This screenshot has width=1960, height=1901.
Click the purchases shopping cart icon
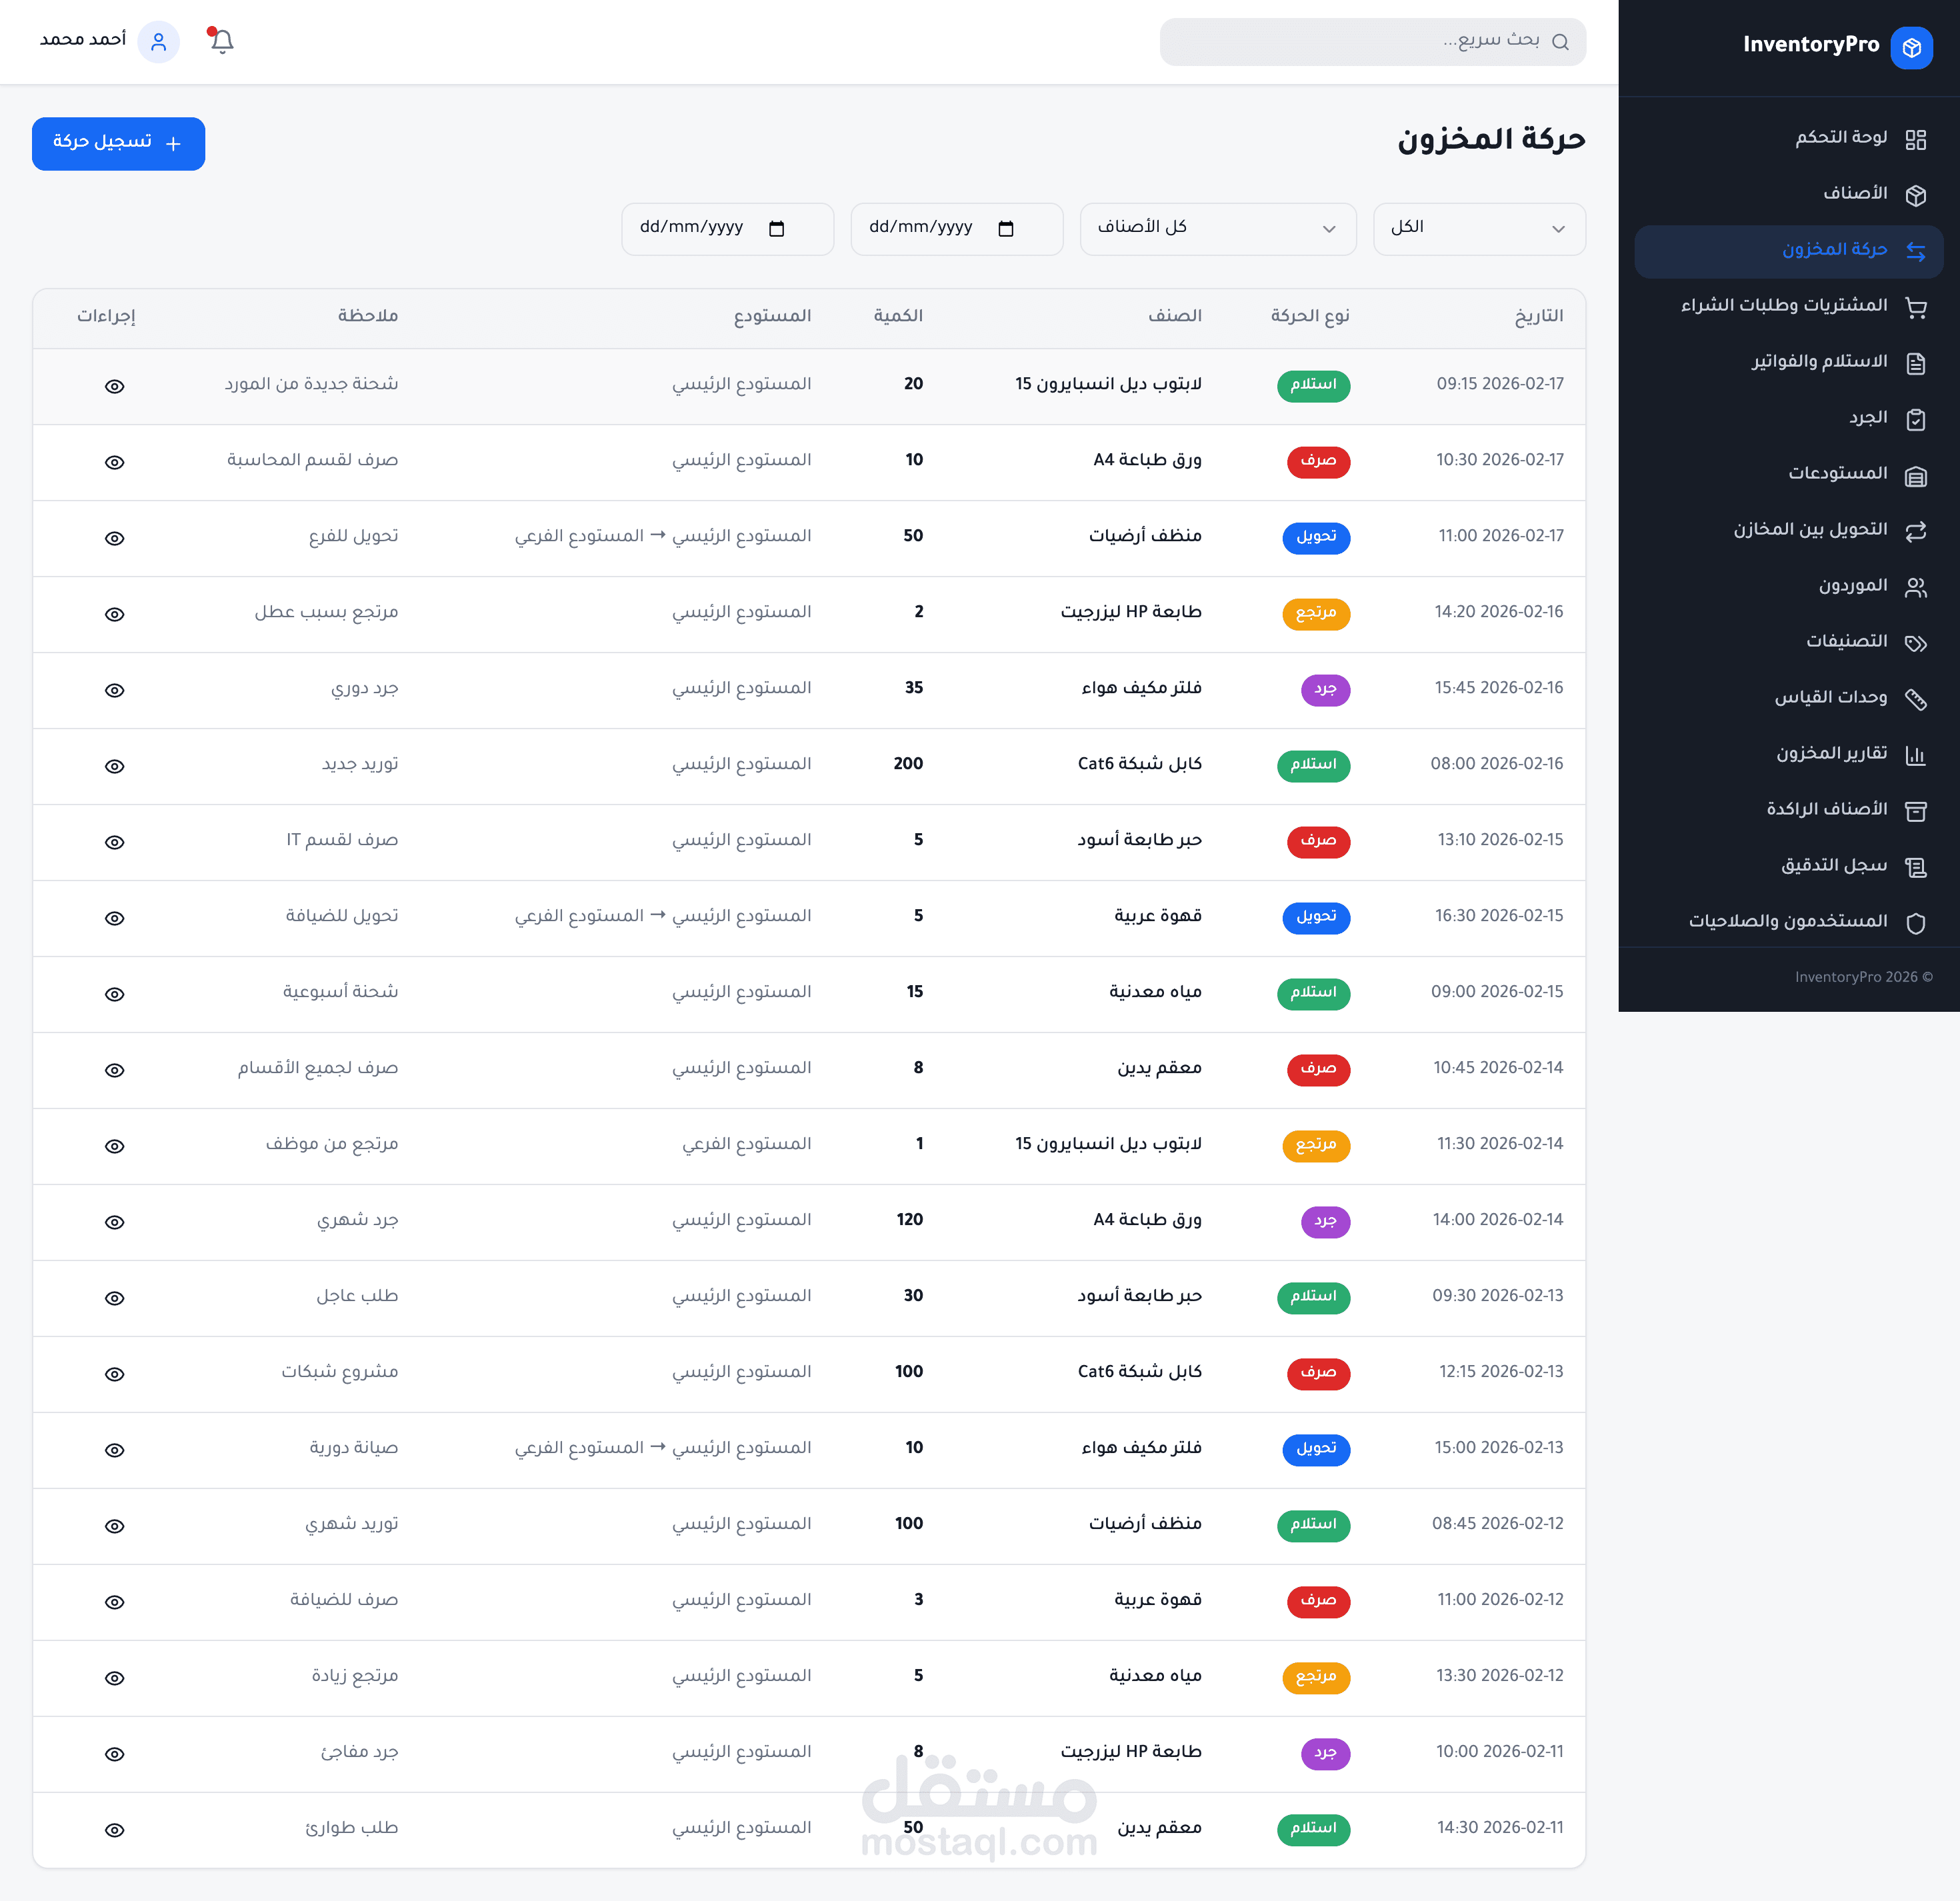tap(1915, 308)
